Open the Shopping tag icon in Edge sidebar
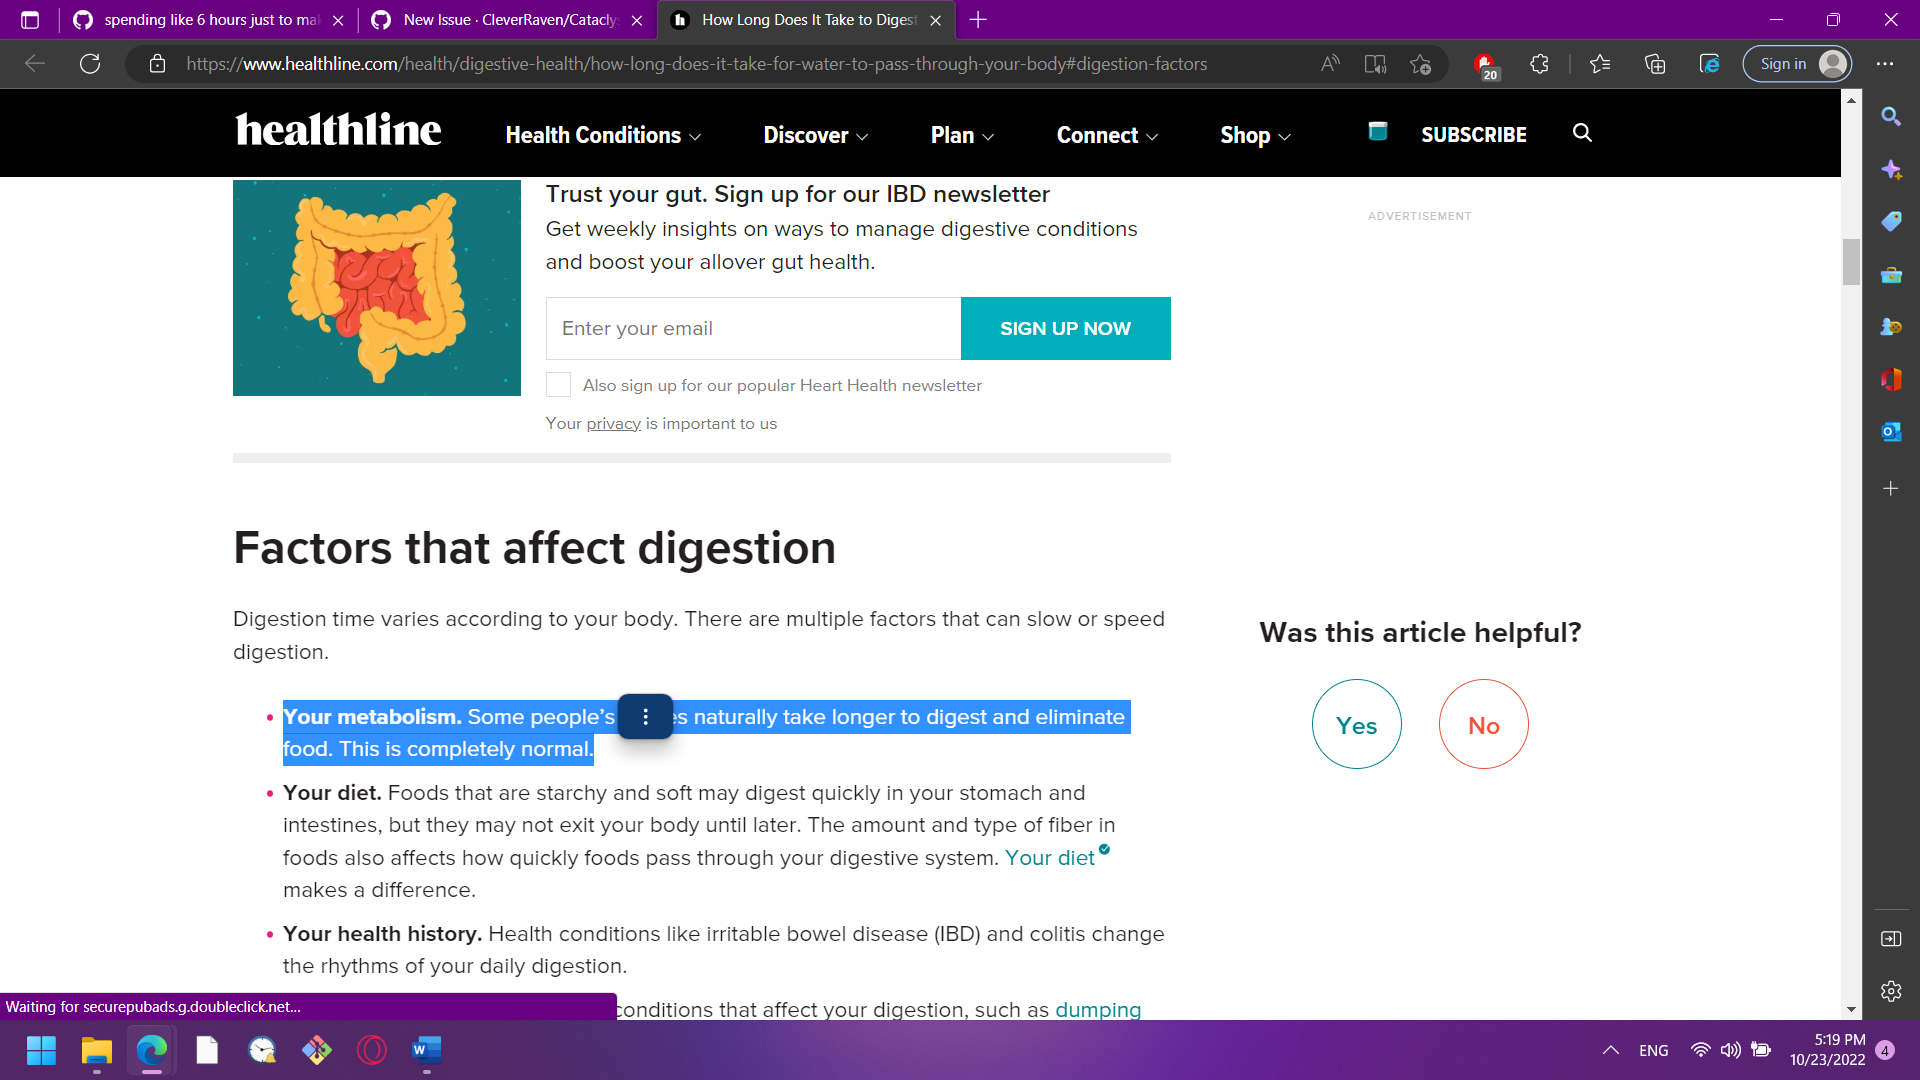 1891,221
